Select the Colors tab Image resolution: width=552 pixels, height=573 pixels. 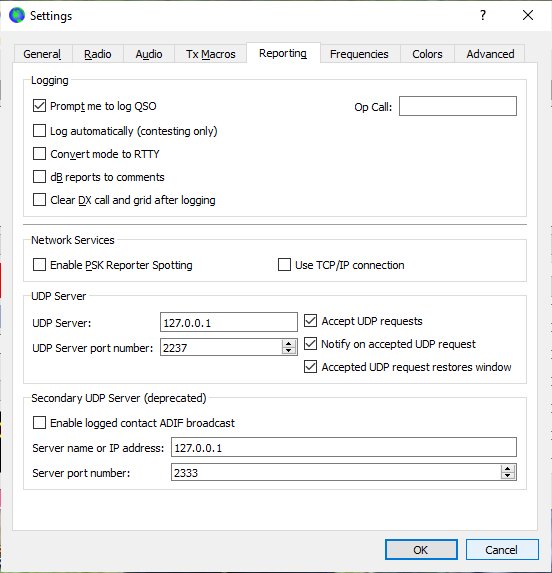pyautogui.click(x=427, y=54)
